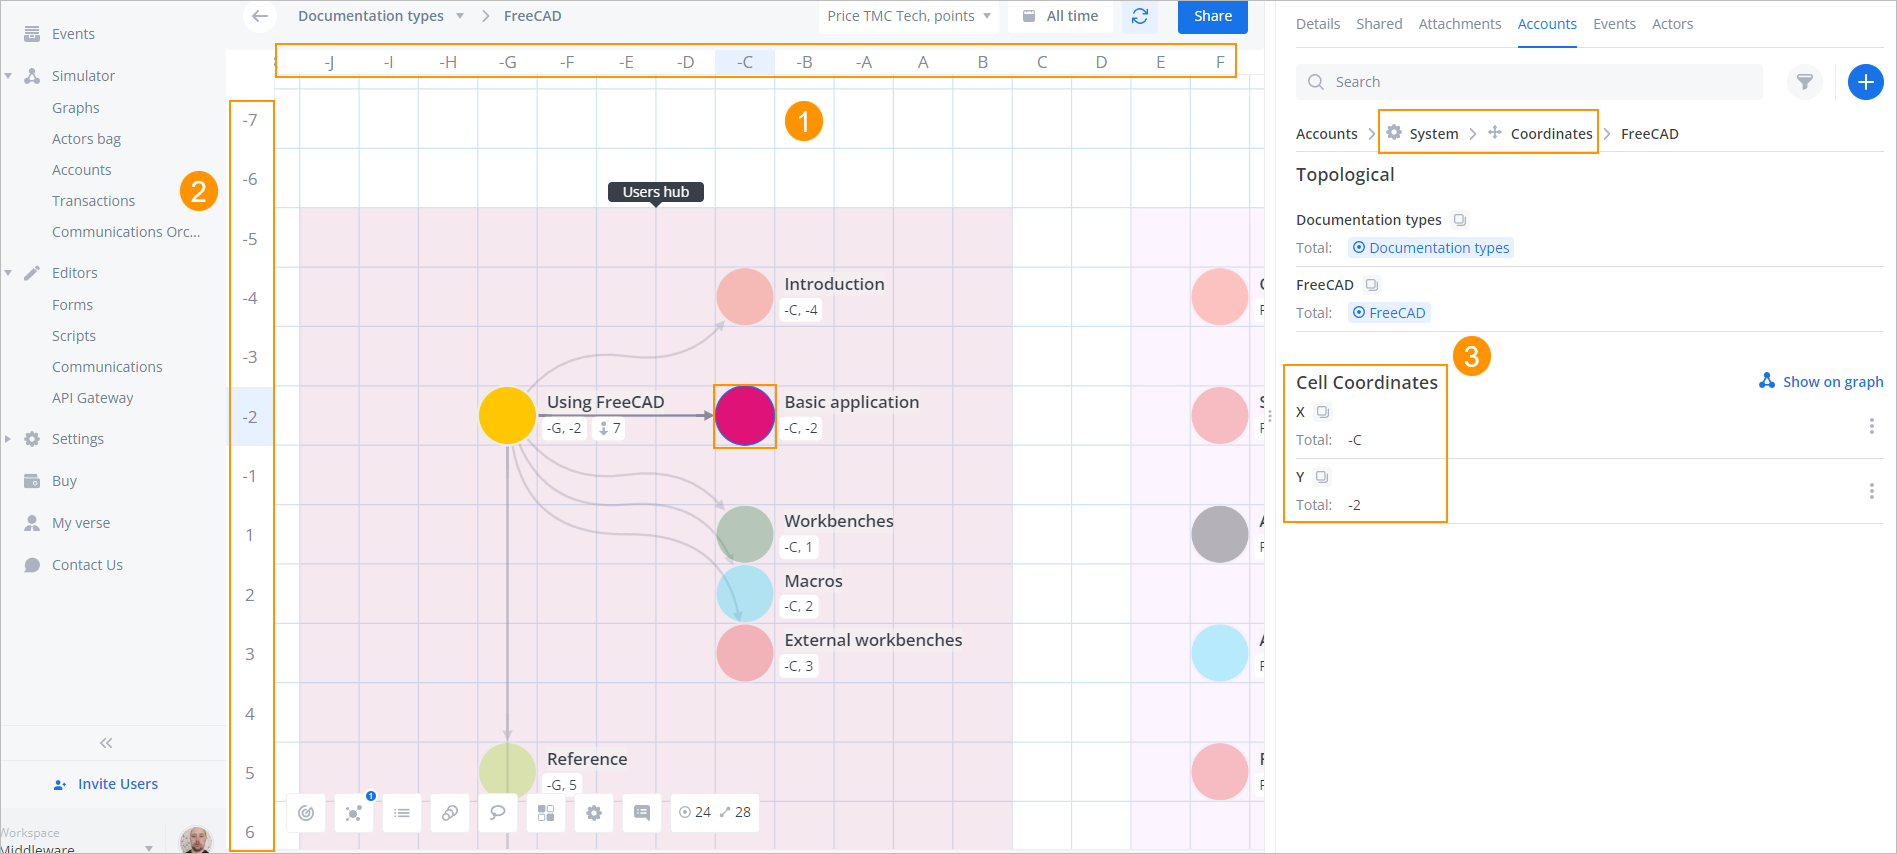The image size is (1897, 854).
Task: Open Events in sidebar
Action: pyautogui.click(x=73, y=34)
